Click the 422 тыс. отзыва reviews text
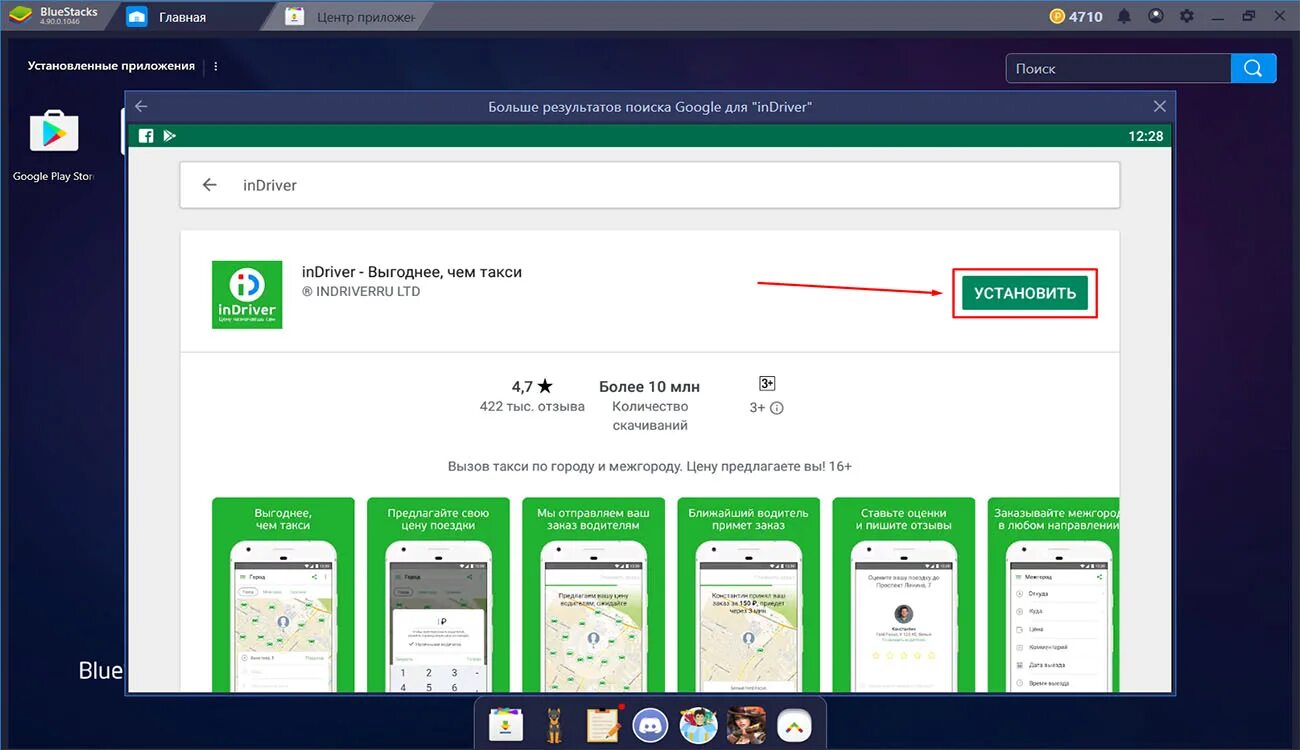The image size is (1300, 750). tap(532, 407)
